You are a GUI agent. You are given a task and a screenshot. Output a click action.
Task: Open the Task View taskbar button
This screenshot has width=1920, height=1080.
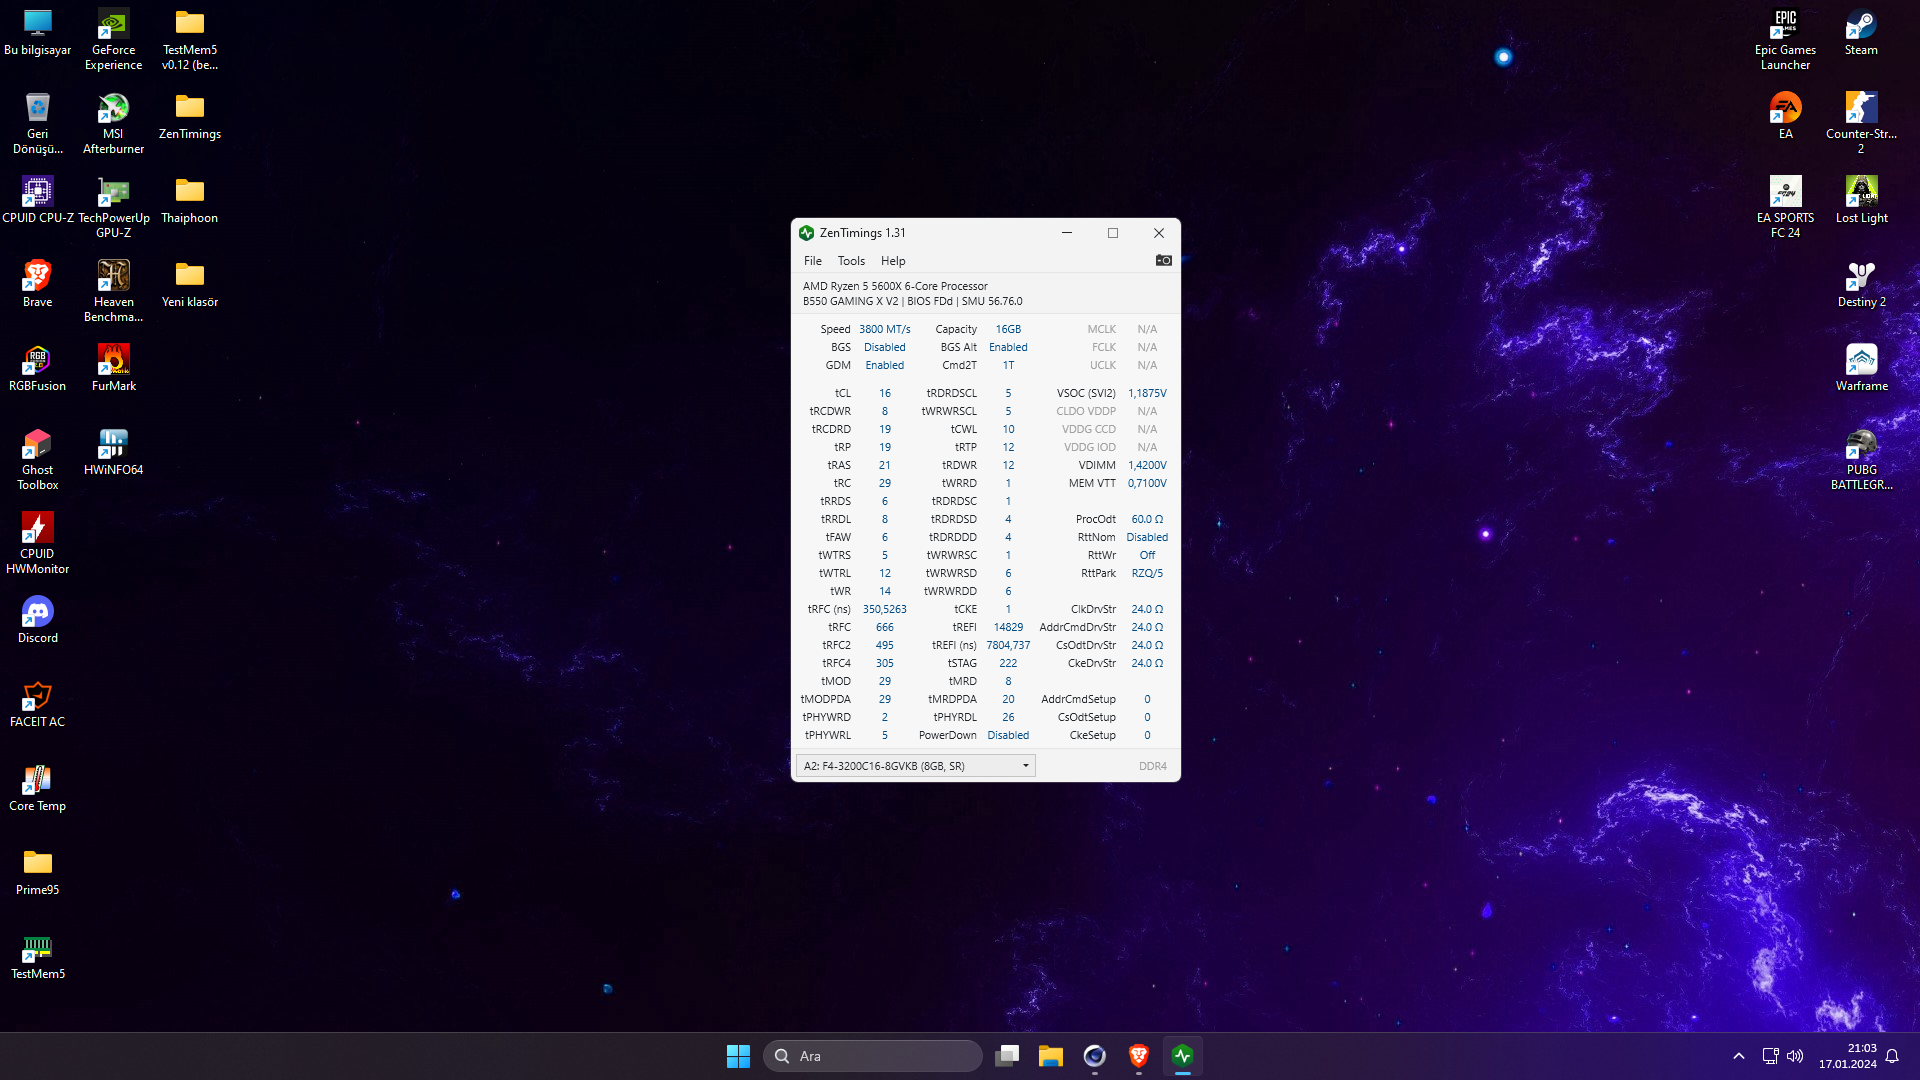click(x=1007, y=1056)
